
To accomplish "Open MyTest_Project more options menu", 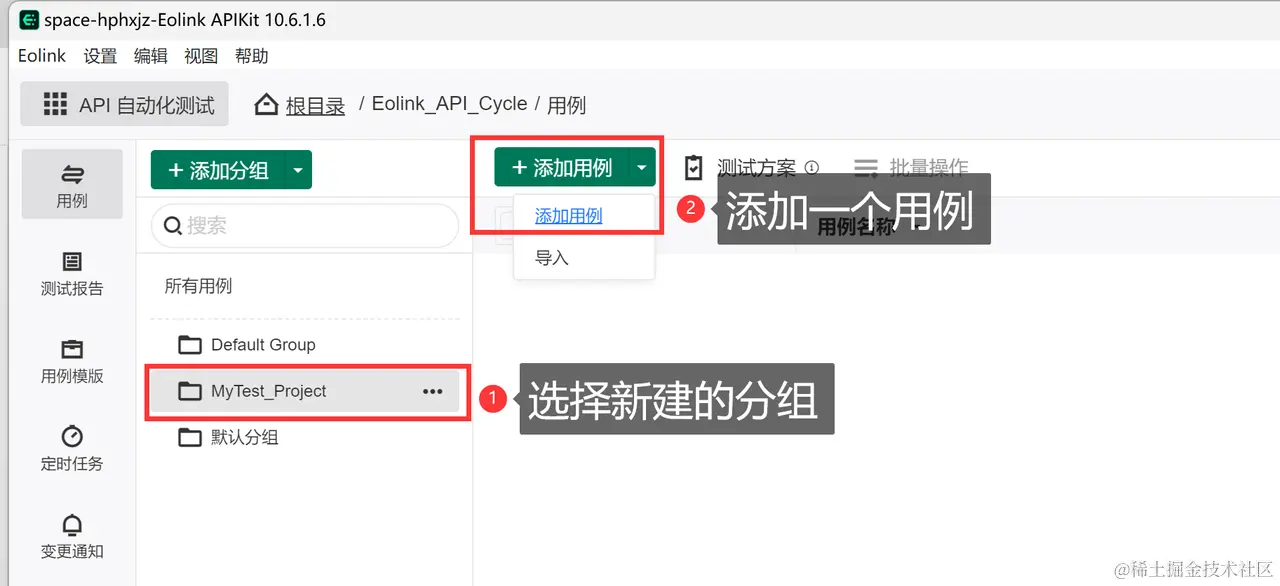I will tap(432, 392).
